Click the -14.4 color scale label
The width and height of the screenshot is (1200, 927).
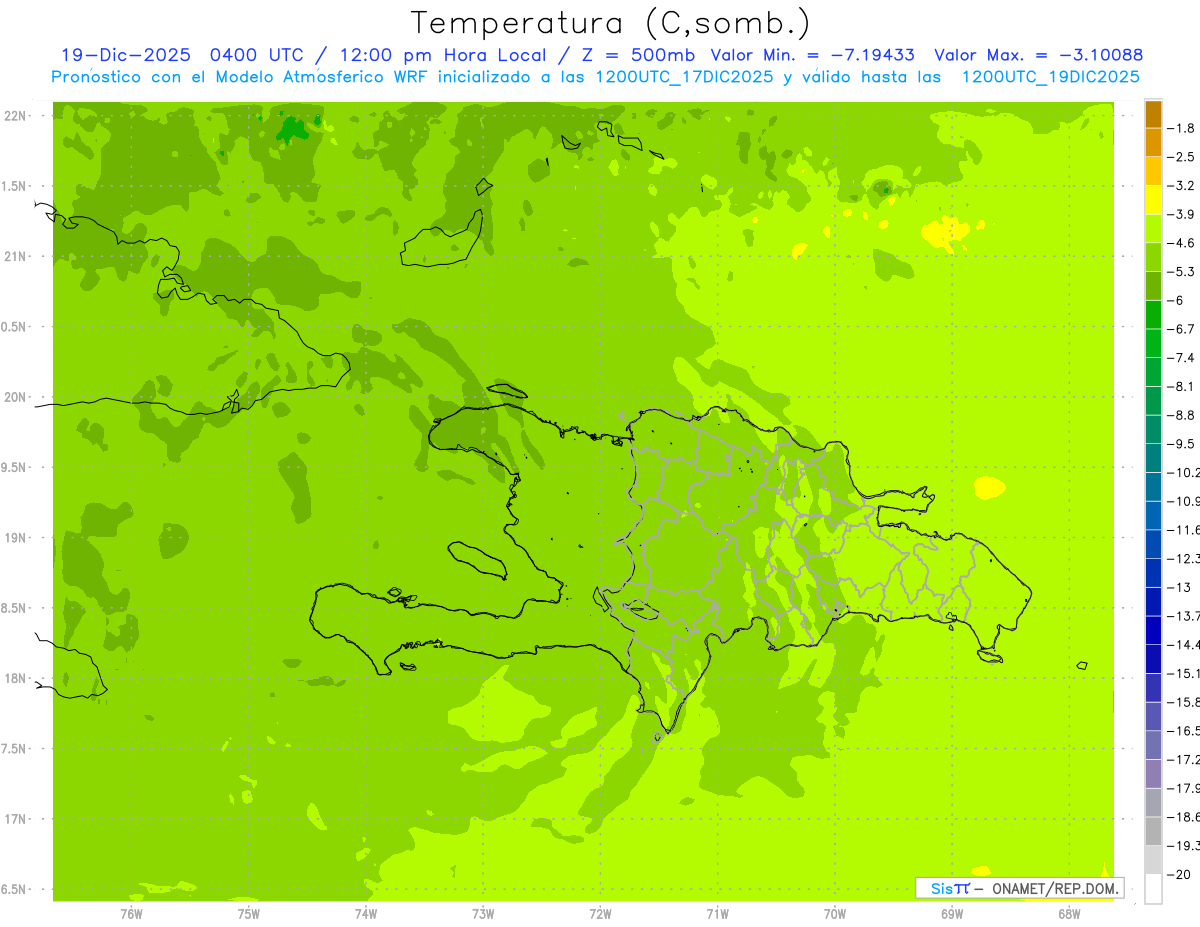click(x=1182, y=645)
